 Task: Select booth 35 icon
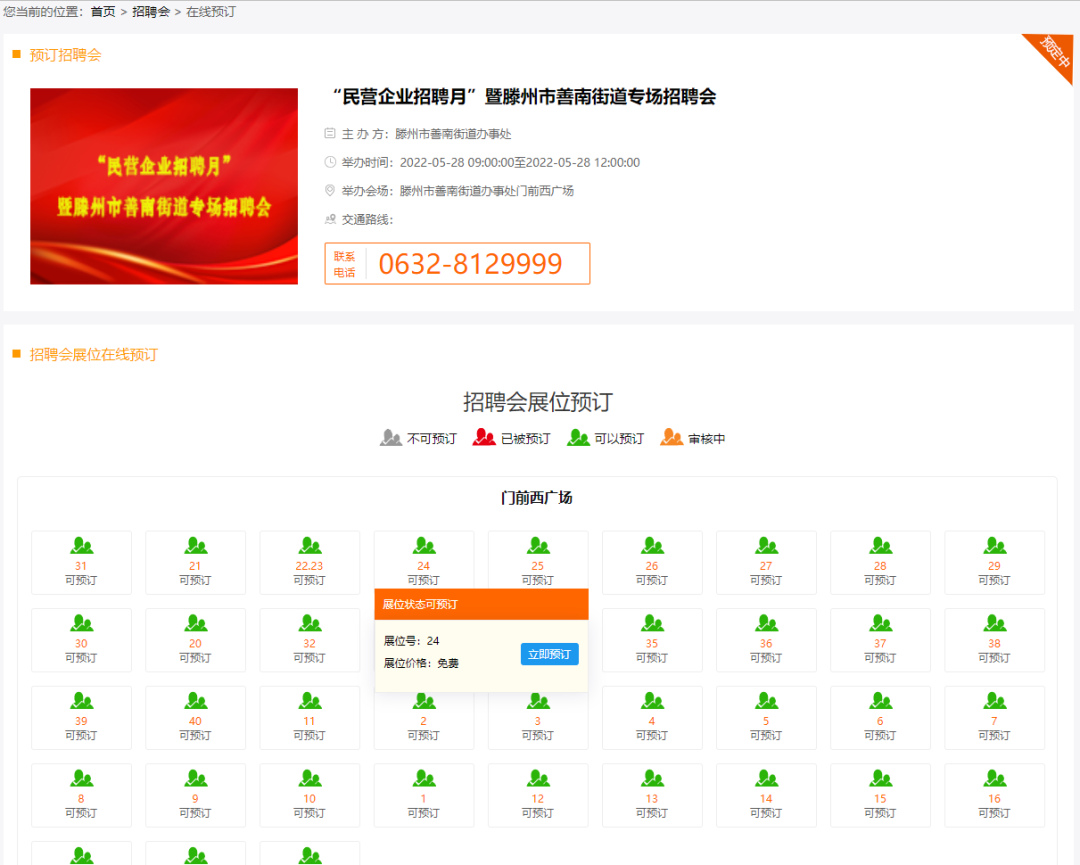click(652, 623)
